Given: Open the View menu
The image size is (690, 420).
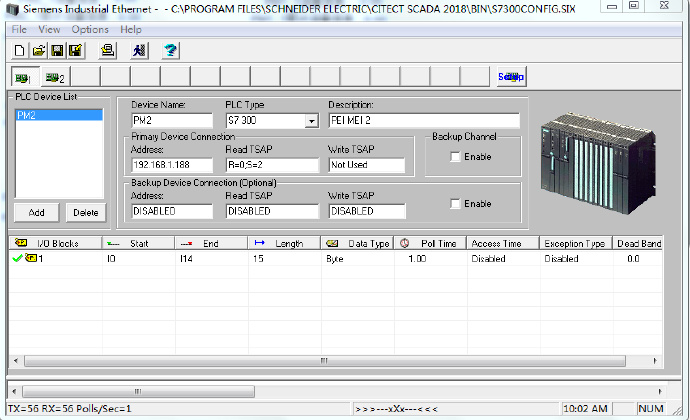Looking at the screenshot, I should [49, 29].
